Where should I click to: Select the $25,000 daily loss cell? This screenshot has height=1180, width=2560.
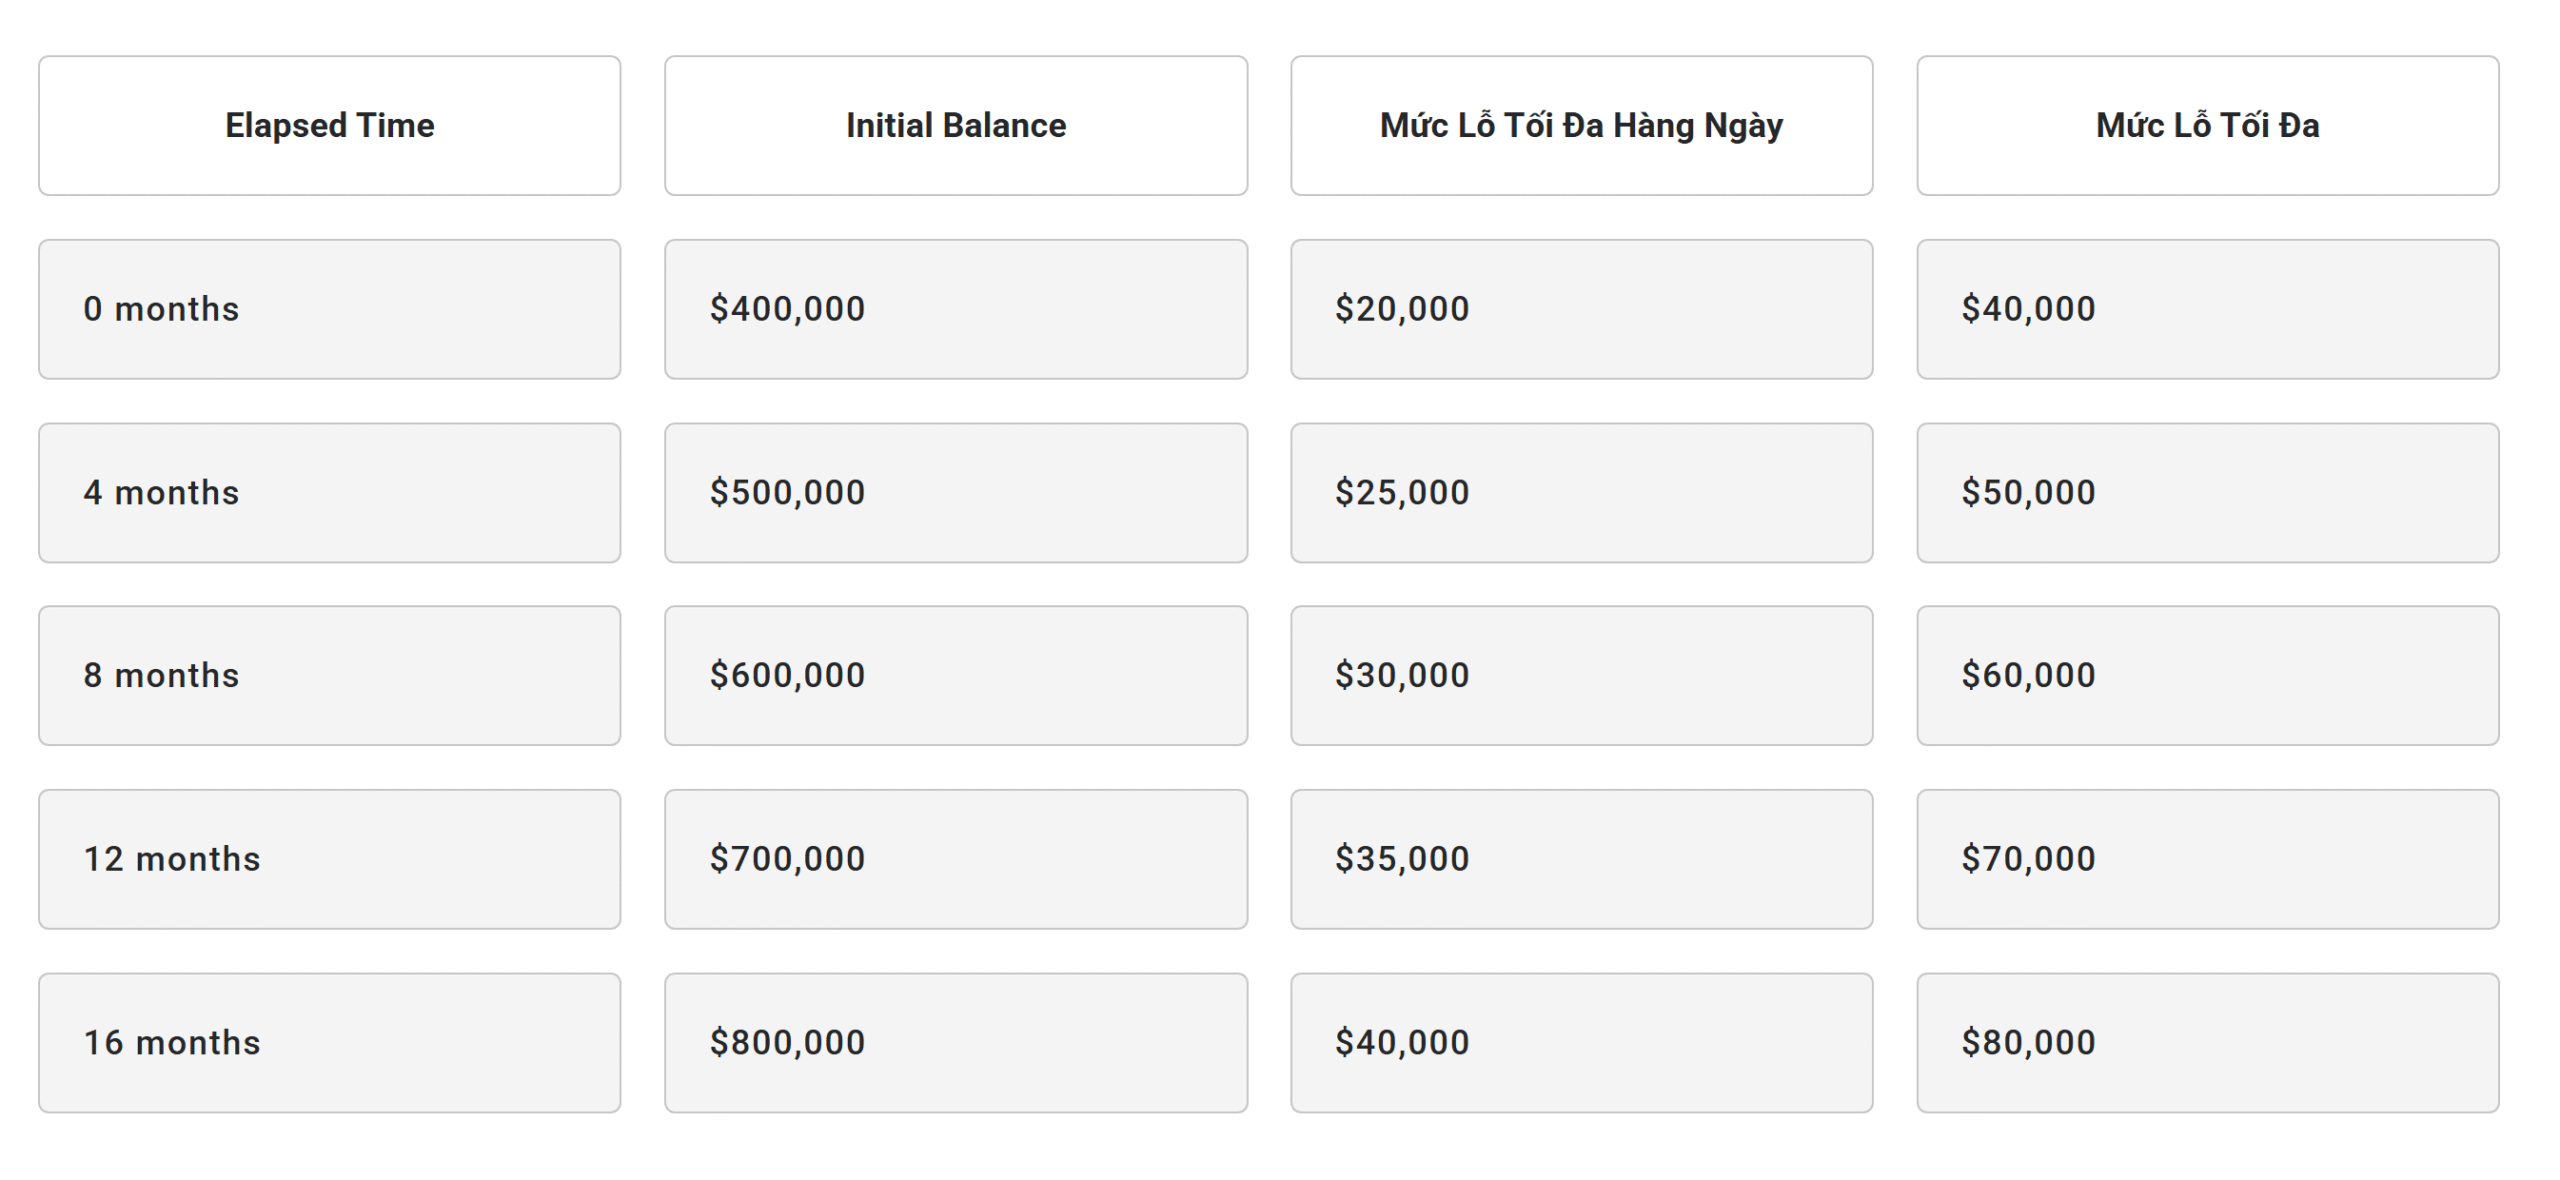[x=1581, y=492]
